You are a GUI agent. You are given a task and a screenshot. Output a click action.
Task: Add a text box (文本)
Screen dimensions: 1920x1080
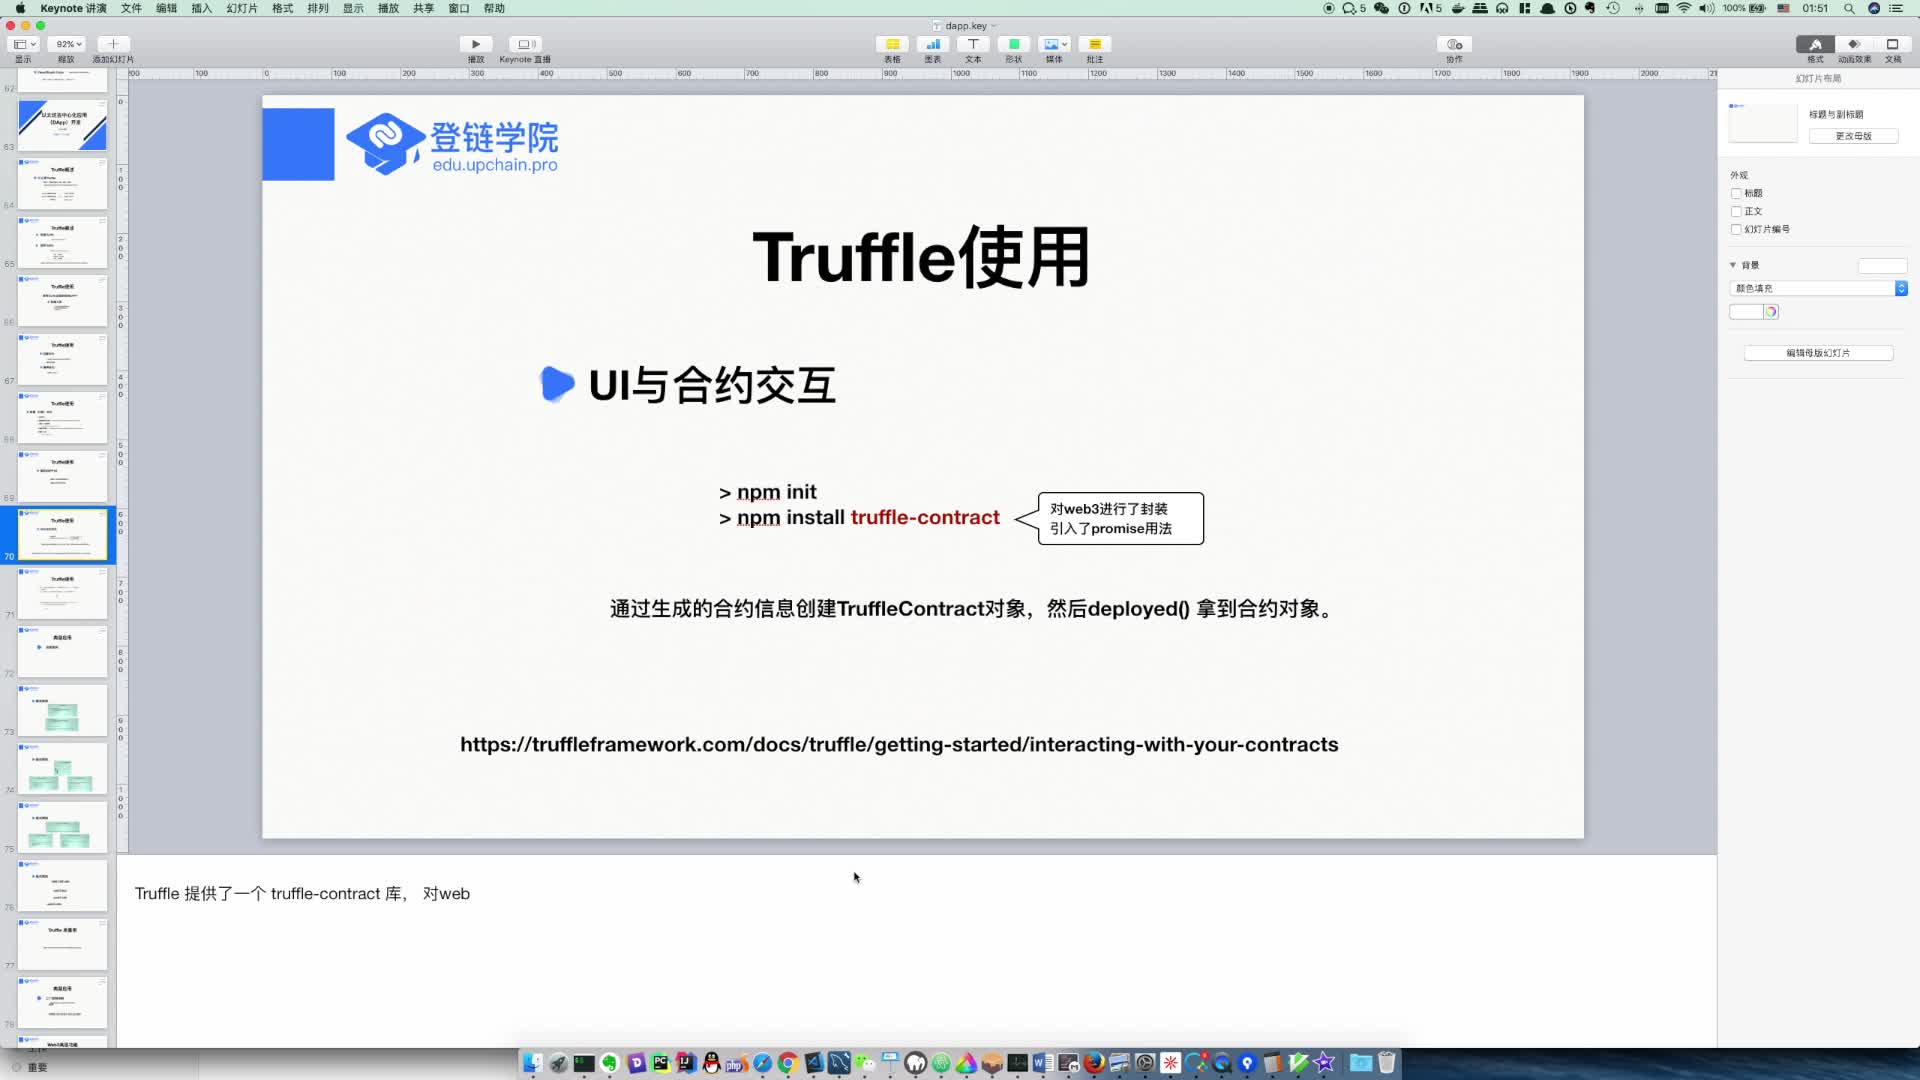[973, 44]
